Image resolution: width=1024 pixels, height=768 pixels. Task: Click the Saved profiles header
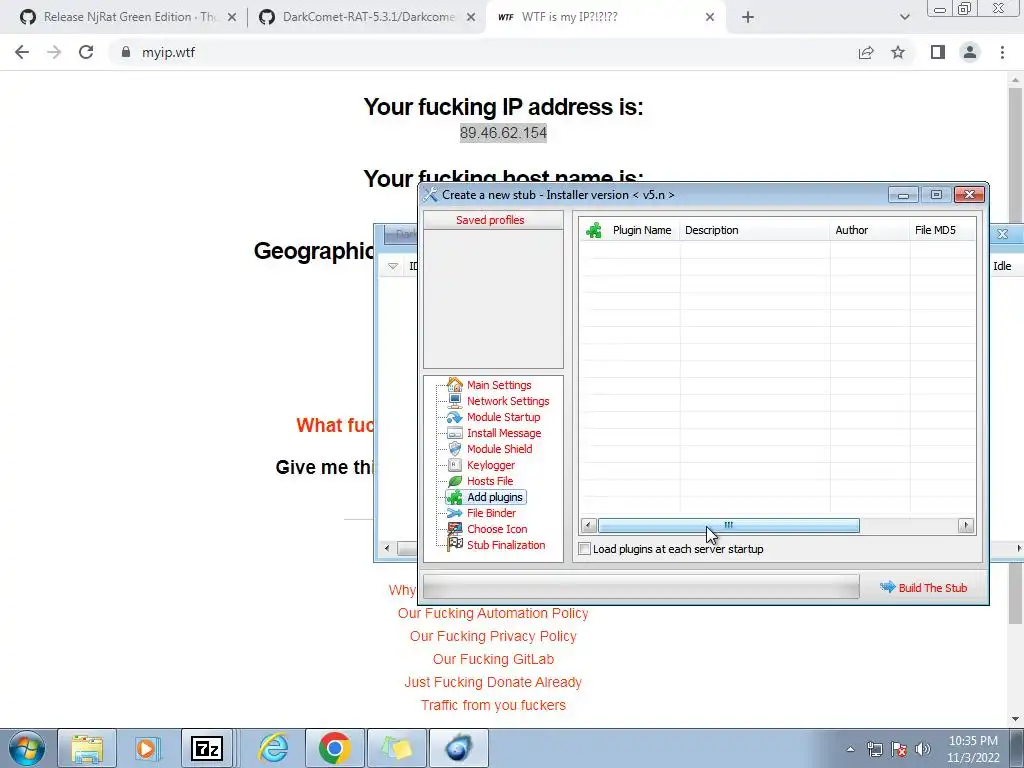tap(493, 220)
